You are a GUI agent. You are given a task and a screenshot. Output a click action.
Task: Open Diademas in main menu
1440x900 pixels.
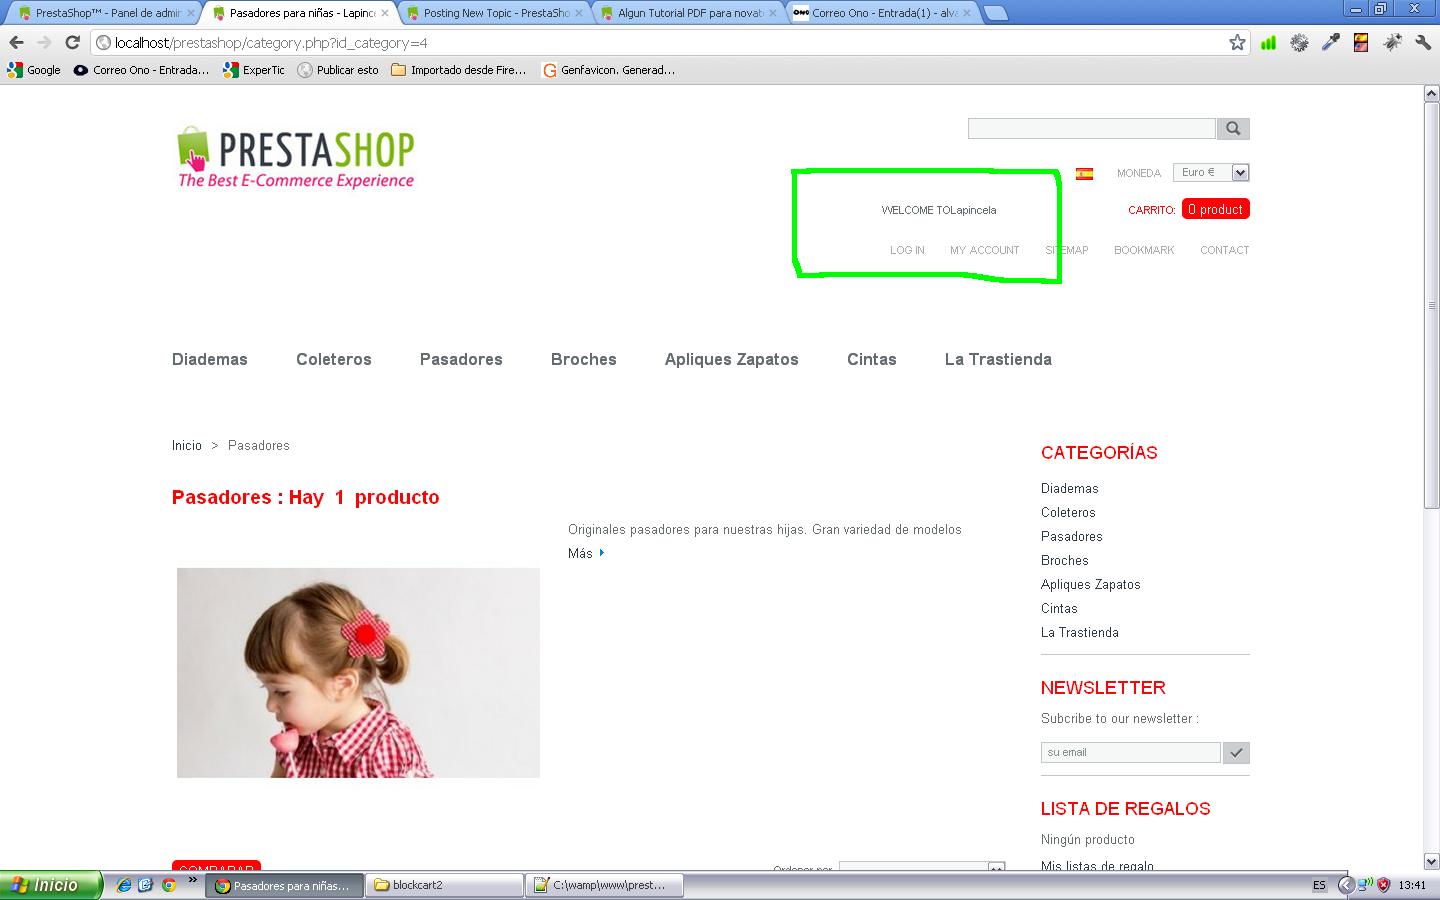210,359
